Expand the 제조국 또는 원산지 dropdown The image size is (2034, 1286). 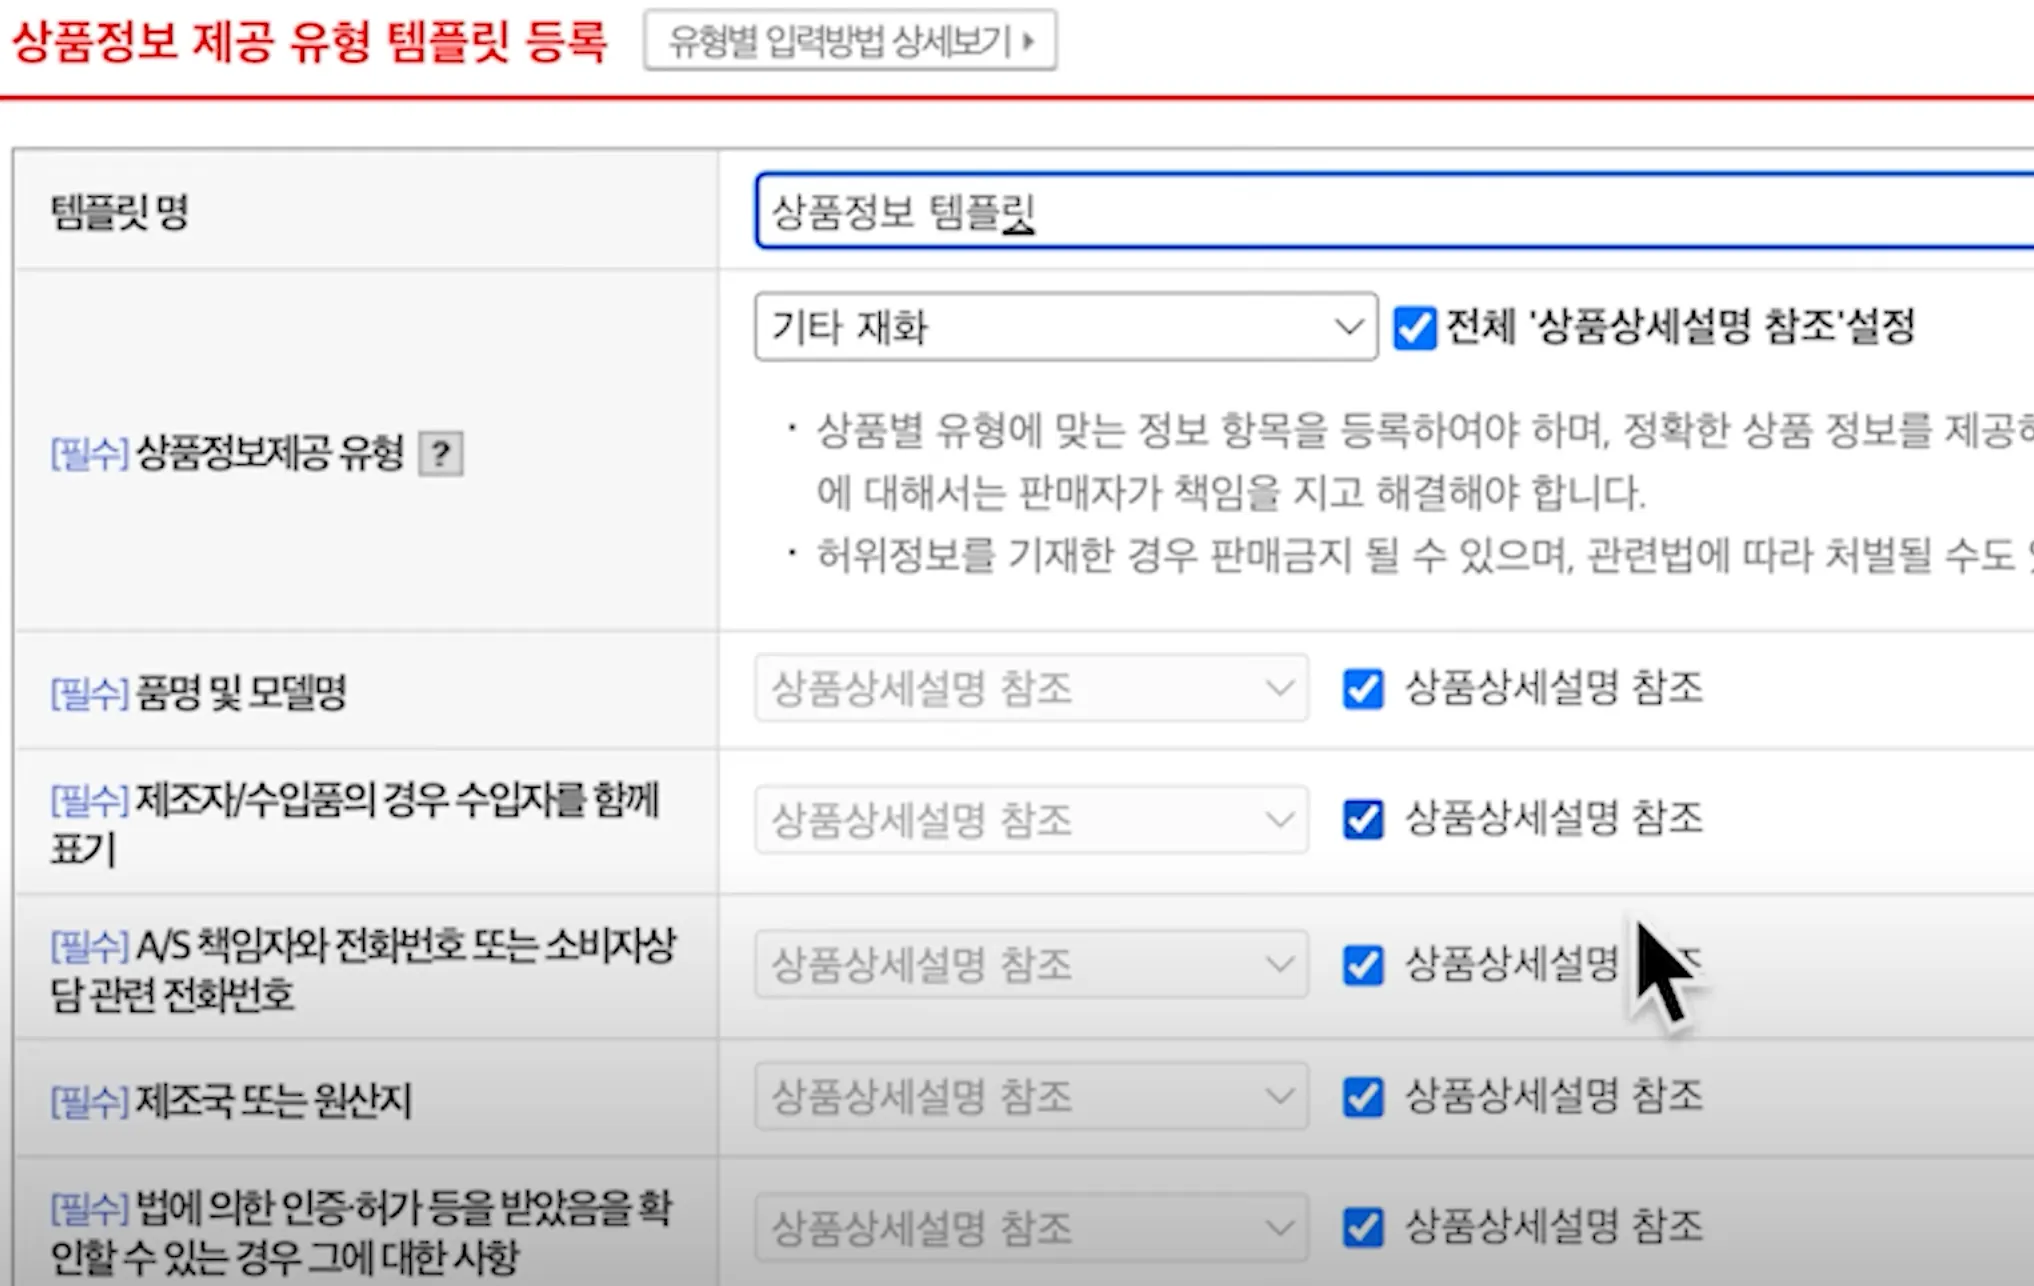pyautogui.click(x=1030, y=1097)
